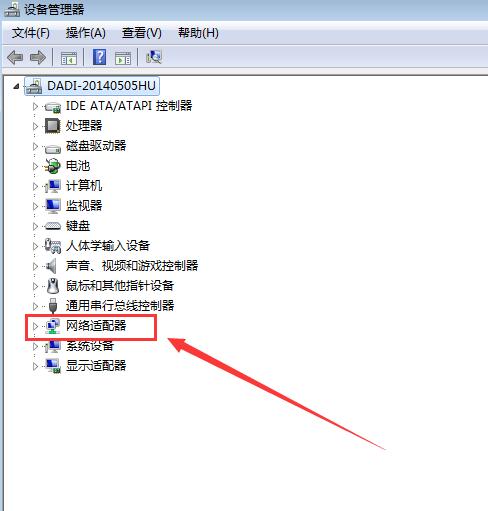Select the 通用串行总线控制器 tree item
The image size is (488, 511).
(120, 306)
